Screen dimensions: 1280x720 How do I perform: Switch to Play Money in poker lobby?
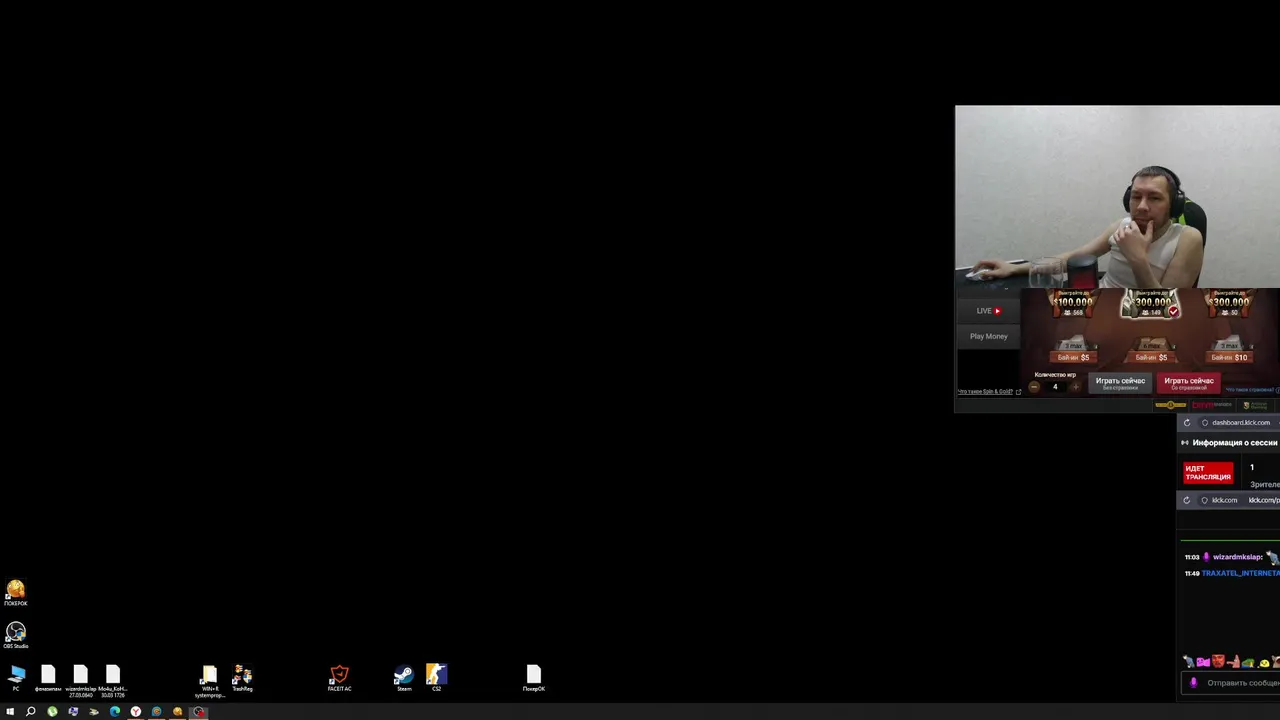tap(988, 336)
